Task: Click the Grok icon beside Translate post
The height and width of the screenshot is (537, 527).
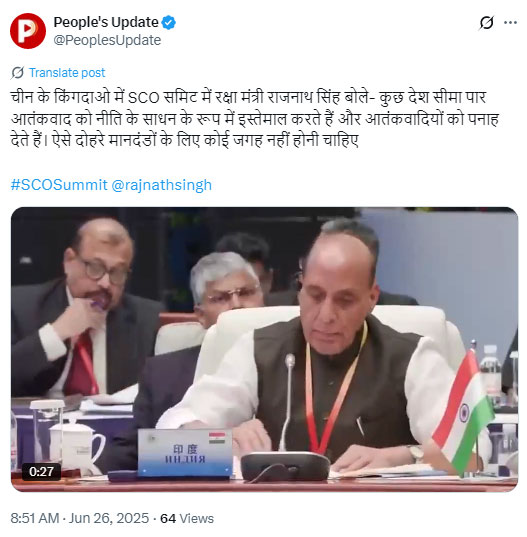Action: point(17,73)
